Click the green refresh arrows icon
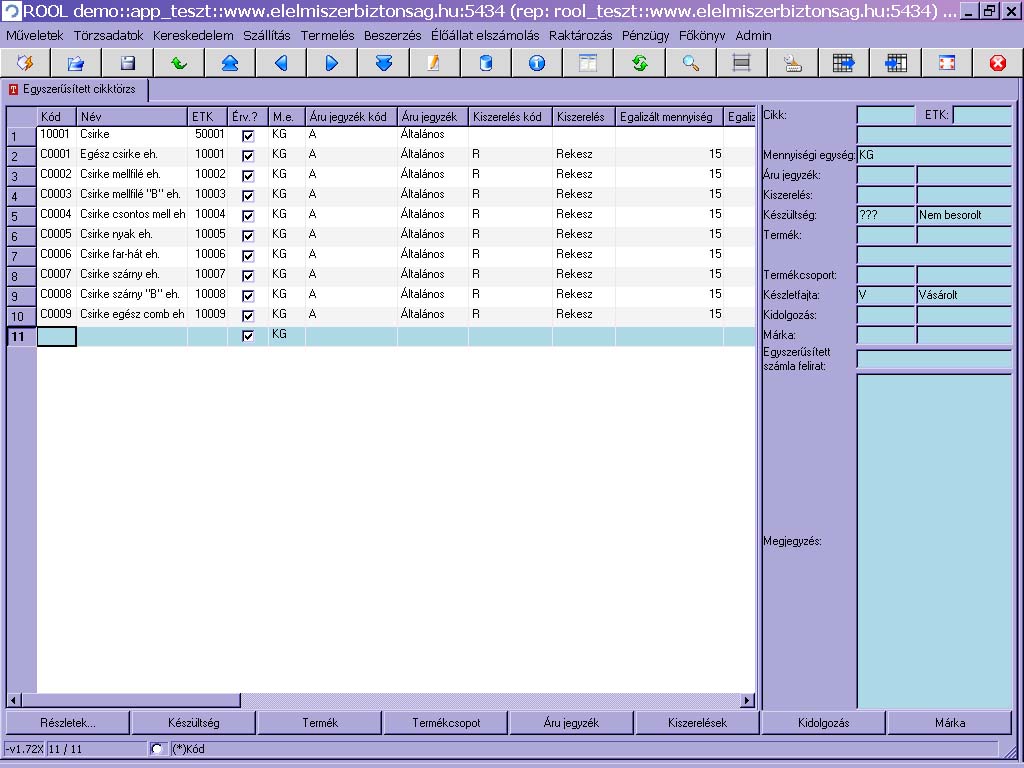The width and height of the screenshot is (1024, 768). tap(640, 63)
